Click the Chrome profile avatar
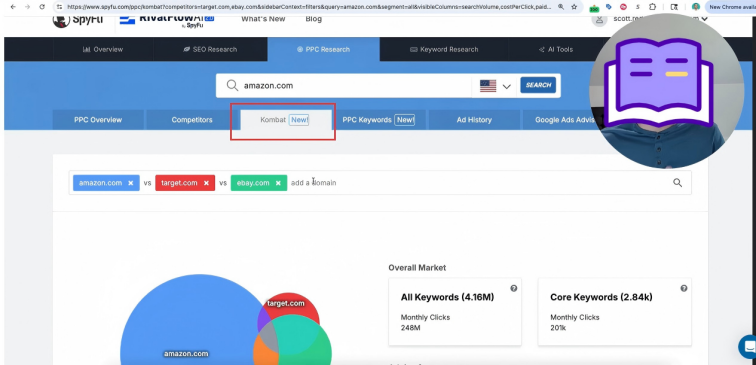 tap(696, 7)
